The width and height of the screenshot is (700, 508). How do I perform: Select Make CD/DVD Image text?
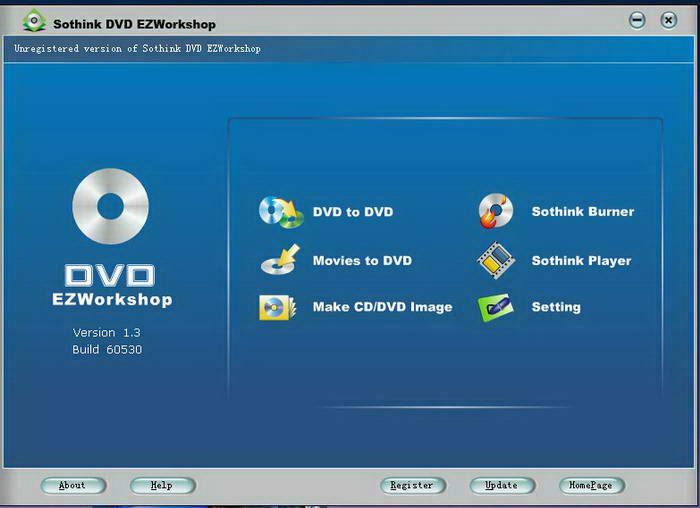[383, 307]
